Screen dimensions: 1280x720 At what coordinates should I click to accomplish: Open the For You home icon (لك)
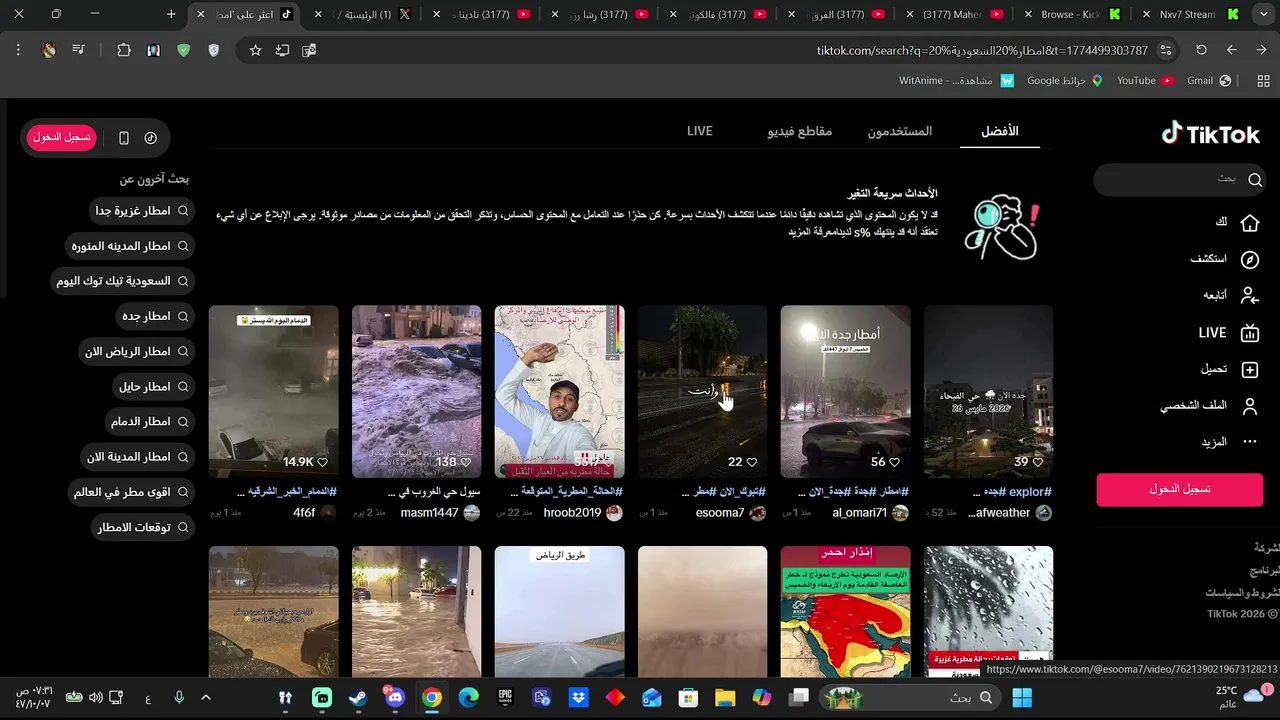tap(1249, 222)
